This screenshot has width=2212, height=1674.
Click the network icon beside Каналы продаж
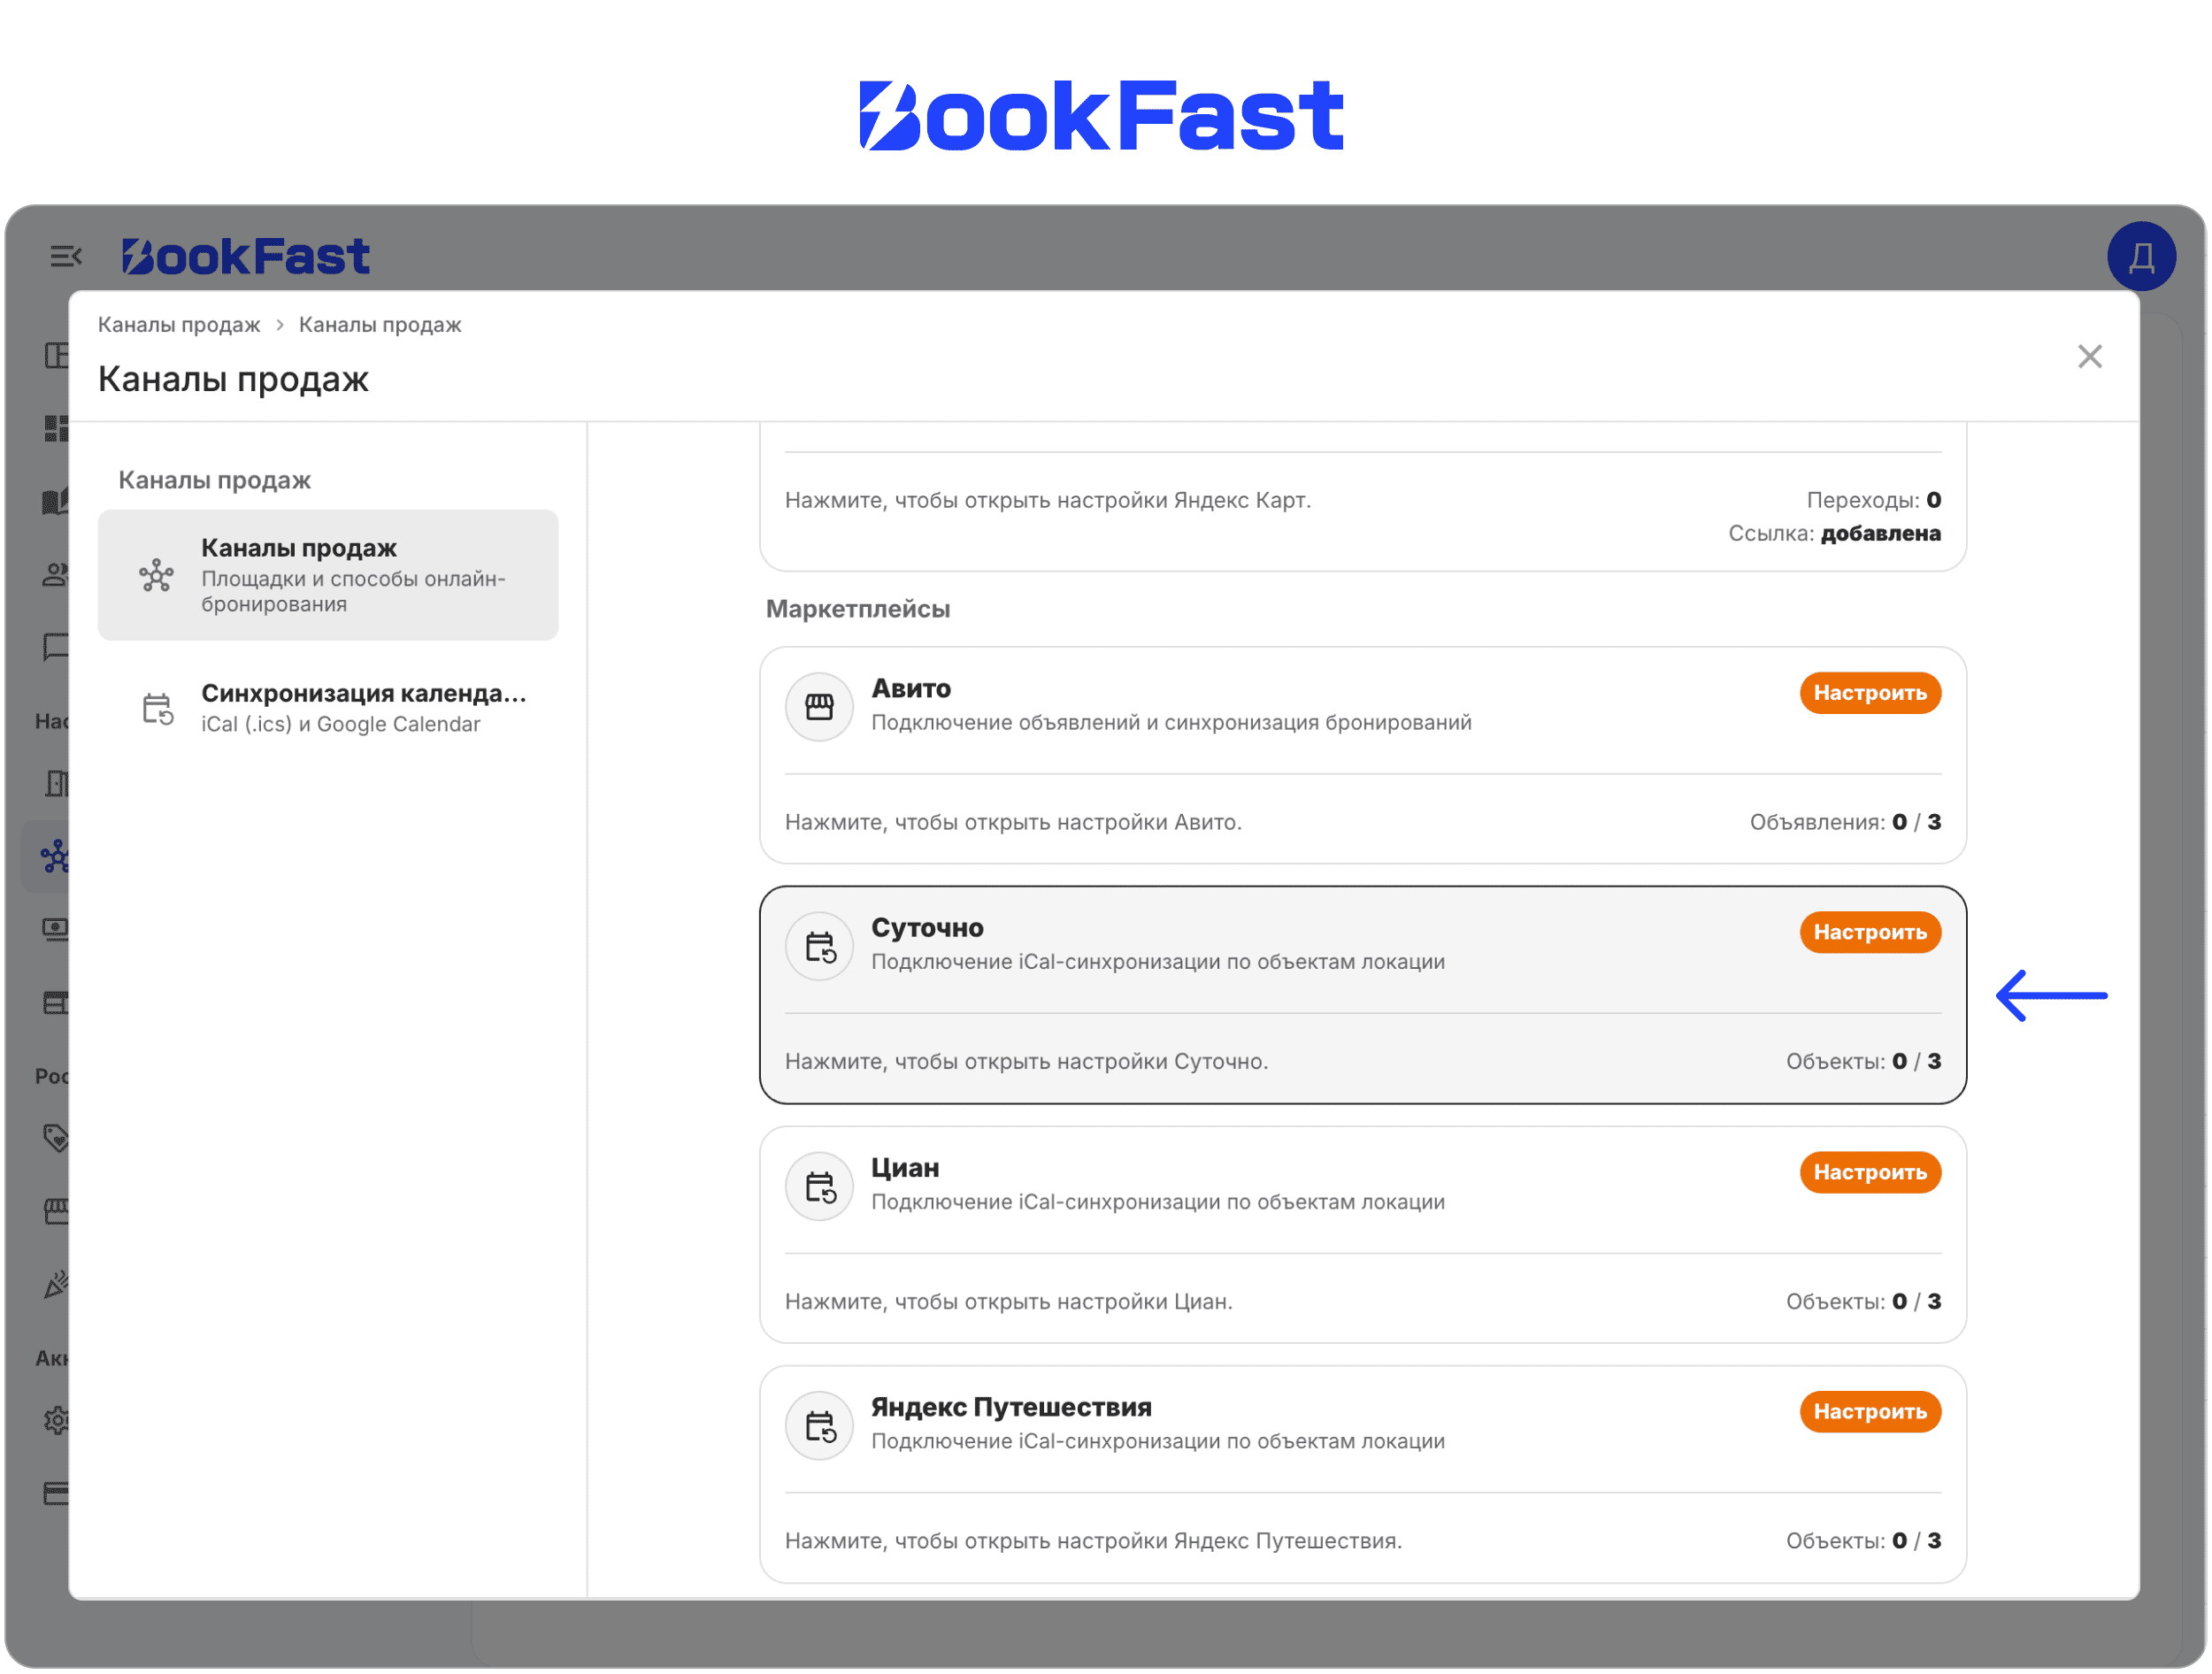156,576
